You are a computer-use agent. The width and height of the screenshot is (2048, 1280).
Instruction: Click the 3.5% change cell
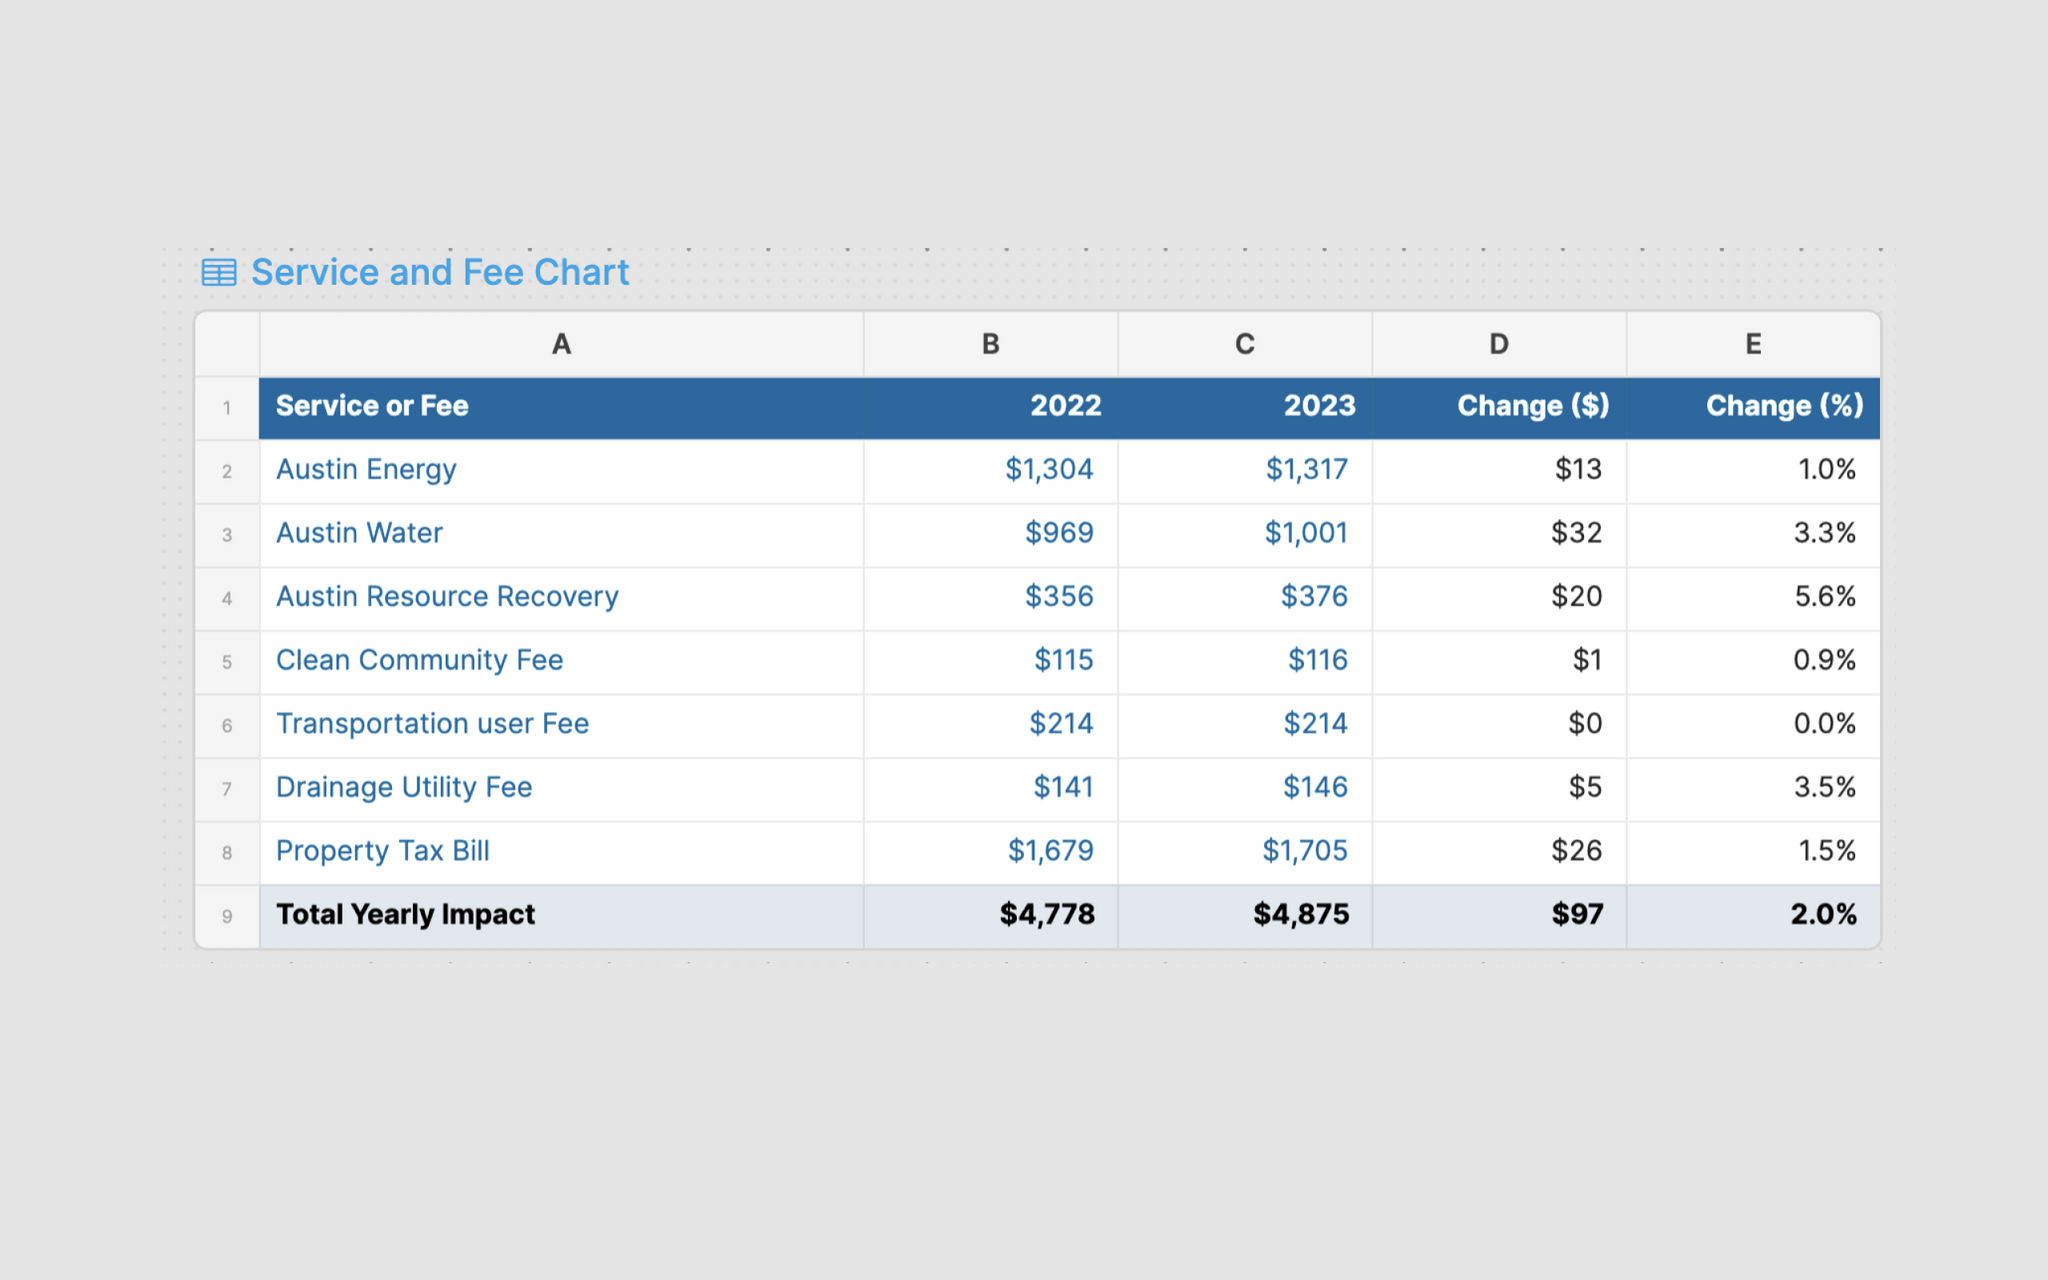1753,789
